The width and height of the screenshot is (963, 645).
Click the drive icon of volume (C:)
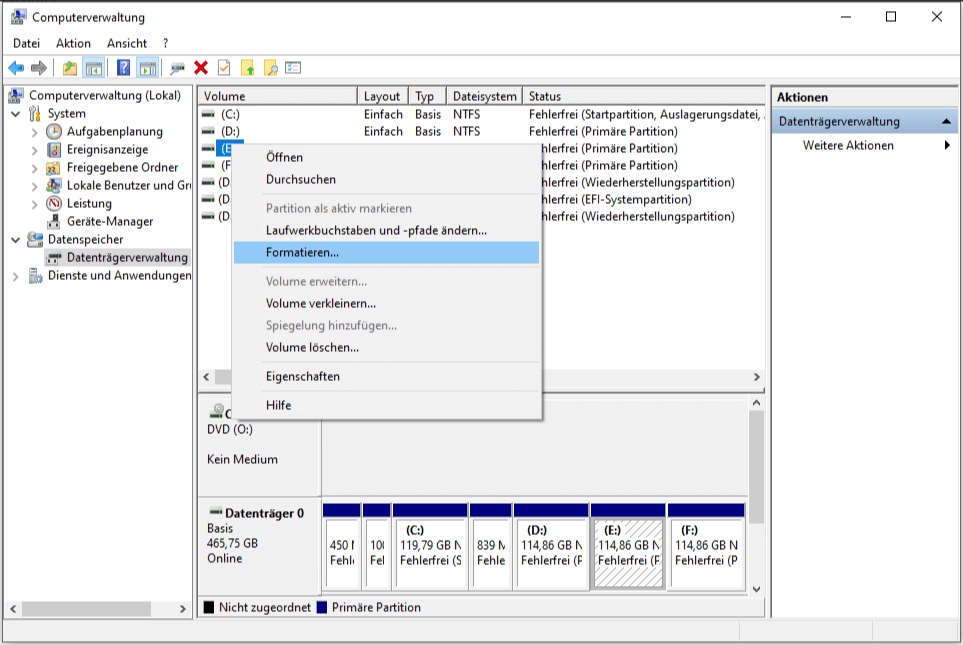click(209, 114)
